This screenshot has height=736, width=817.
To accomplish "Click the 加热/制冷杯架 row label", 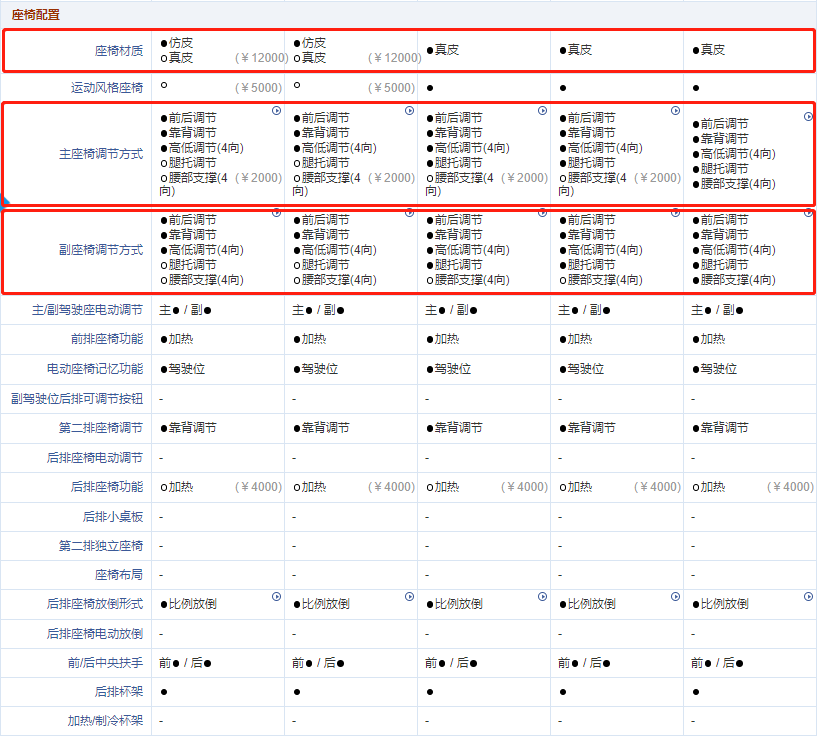I will point(105,720).
